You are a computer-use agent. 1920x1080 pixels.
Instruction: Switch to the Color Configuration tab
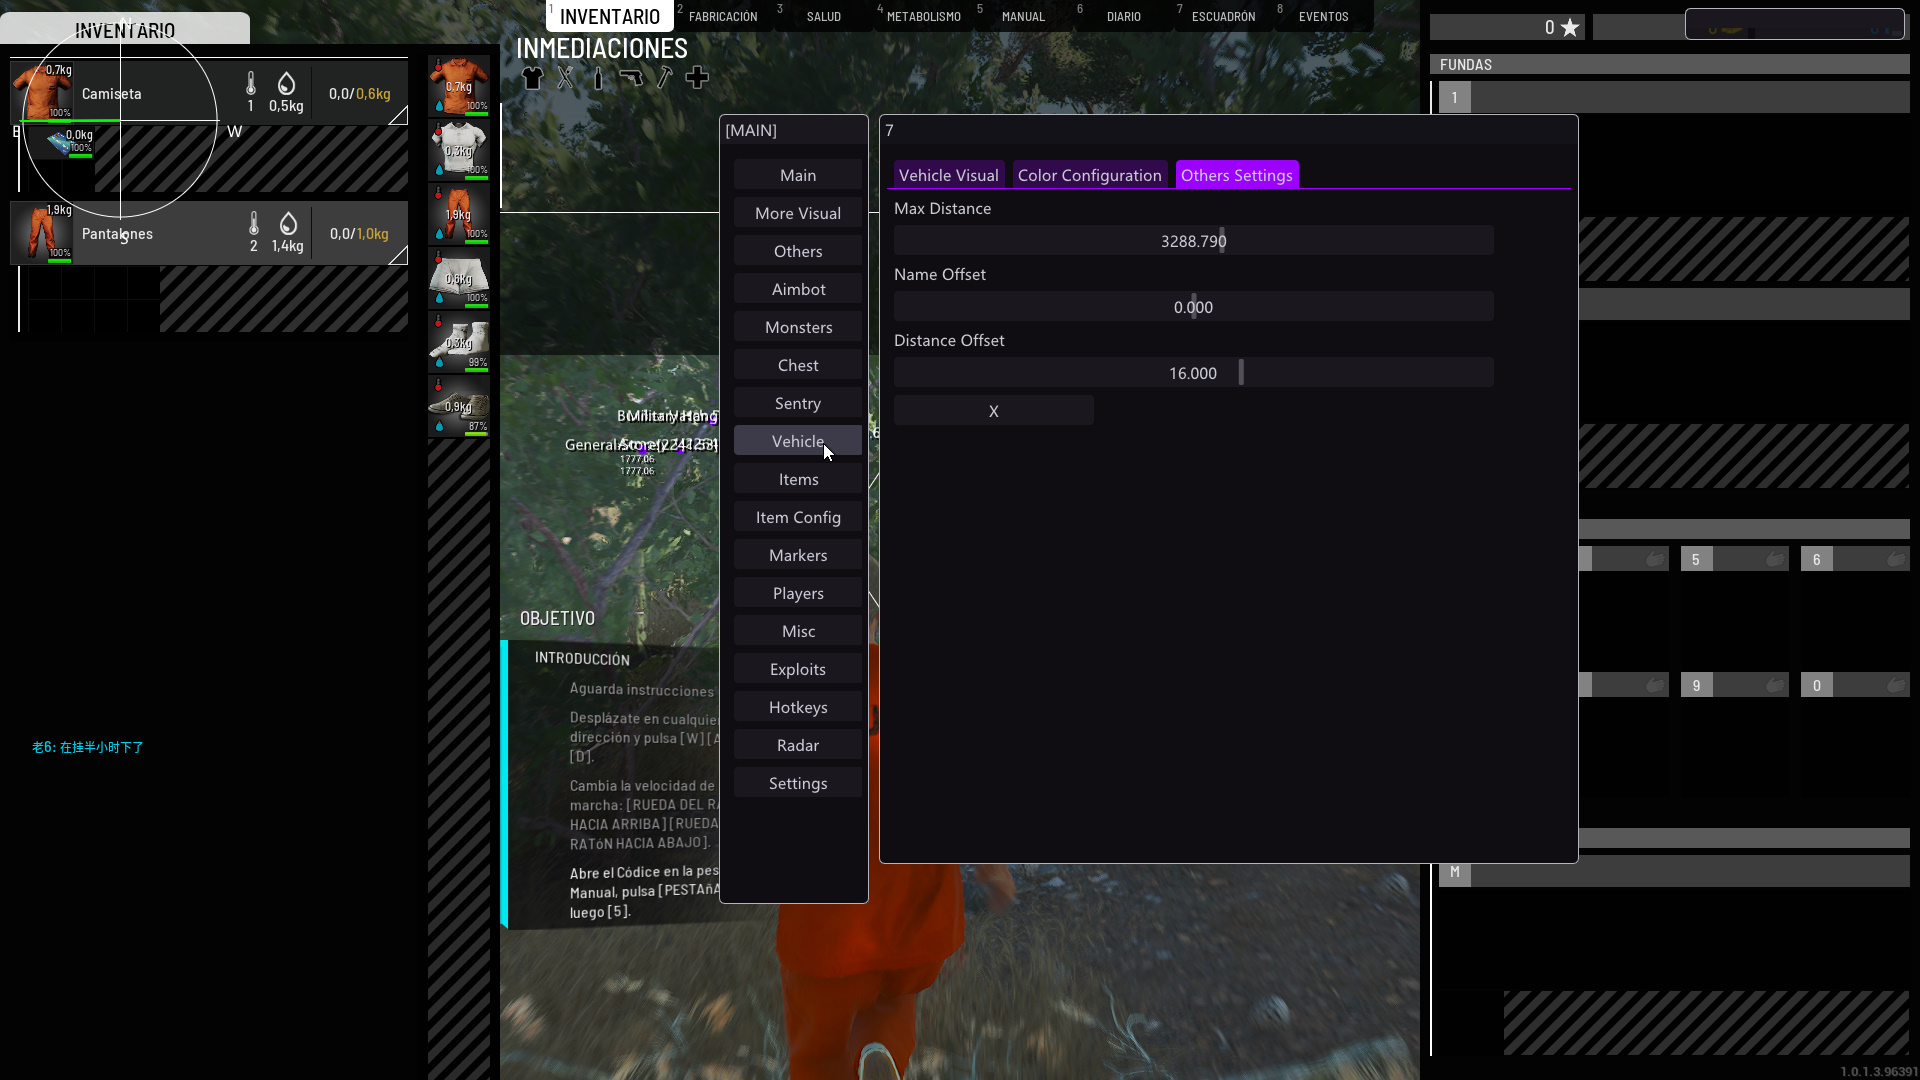pyautogui.click(x=1089, y=175)
